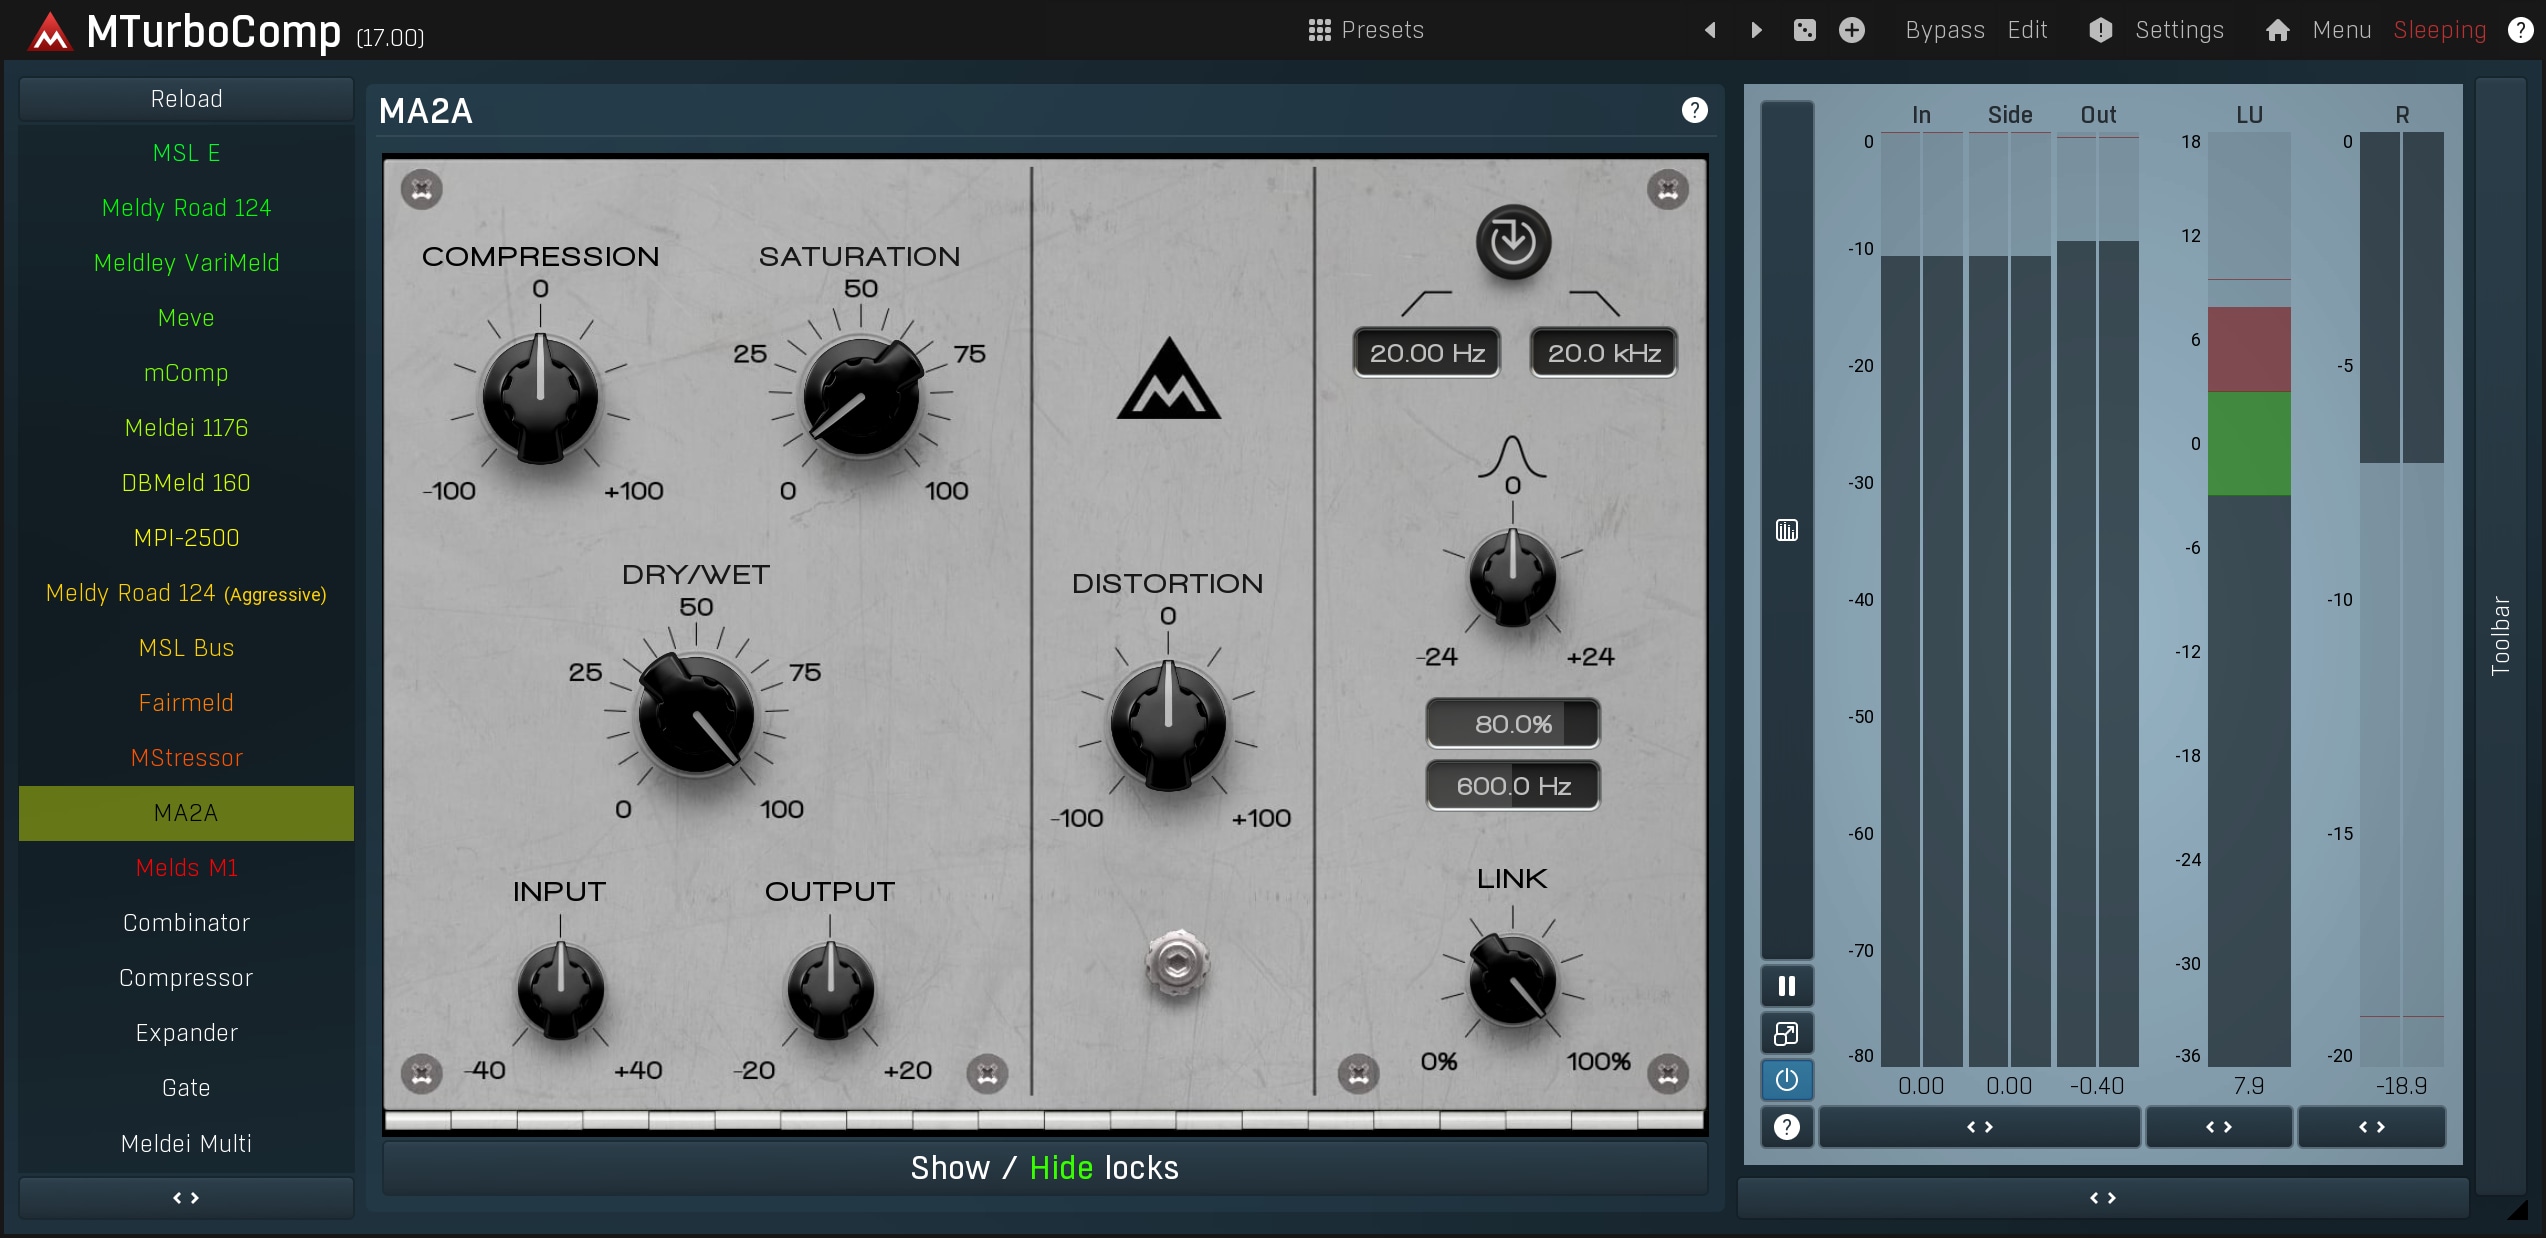Click the 80.0% slider field
Screen dimensions: 2546x1238
tap(1512, 724)
